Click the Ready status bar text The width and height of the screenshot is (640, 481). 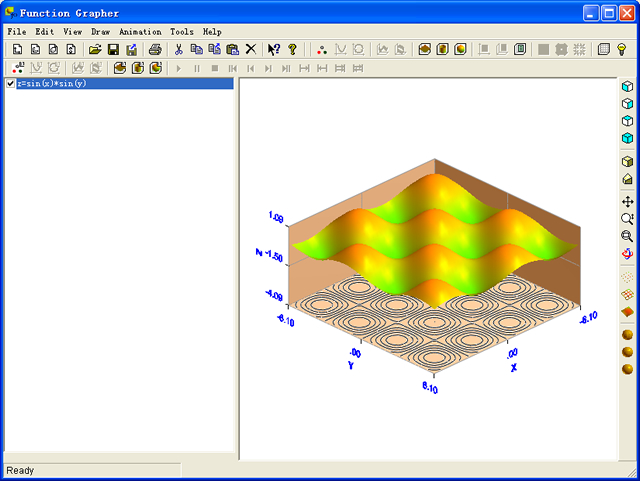tap(20, 470)
